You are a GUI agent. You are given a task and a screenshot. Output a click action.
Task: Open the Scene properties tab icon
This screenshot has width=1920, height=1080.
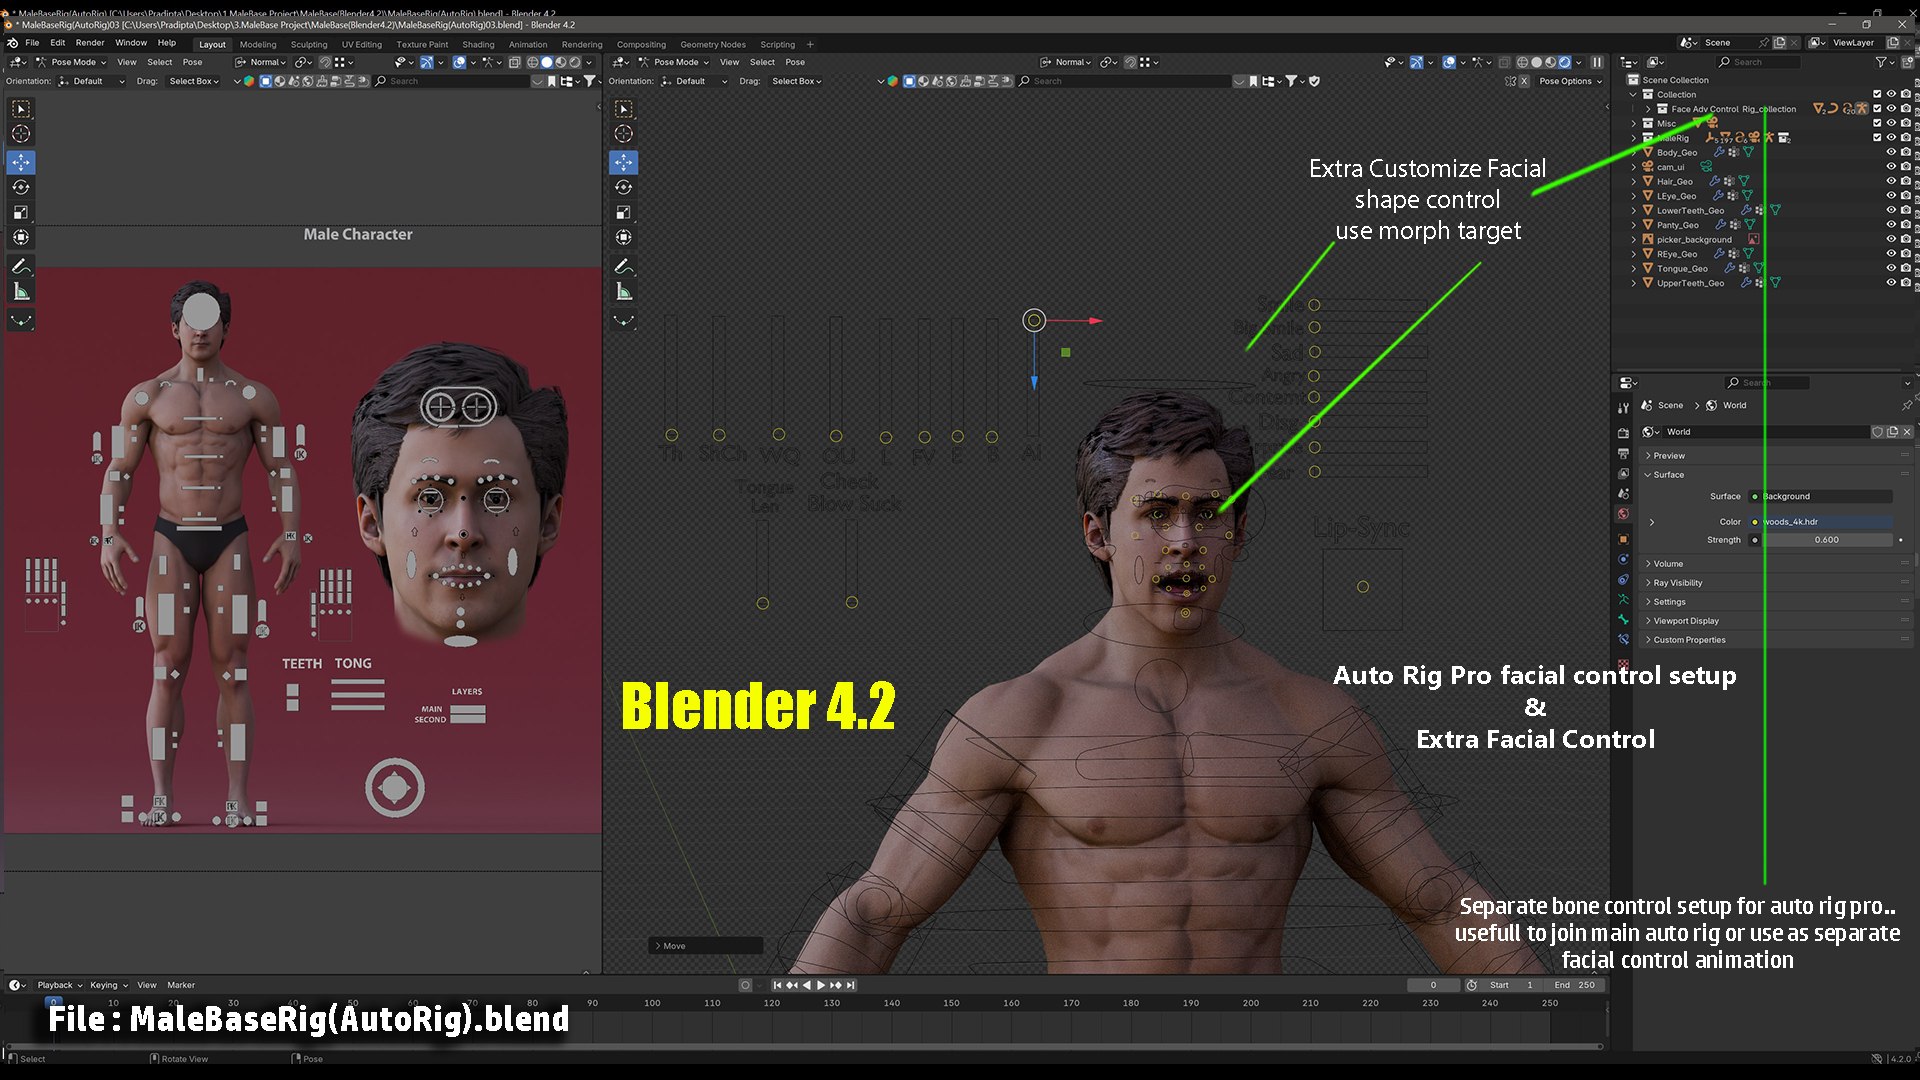[x=1623, y=494]
